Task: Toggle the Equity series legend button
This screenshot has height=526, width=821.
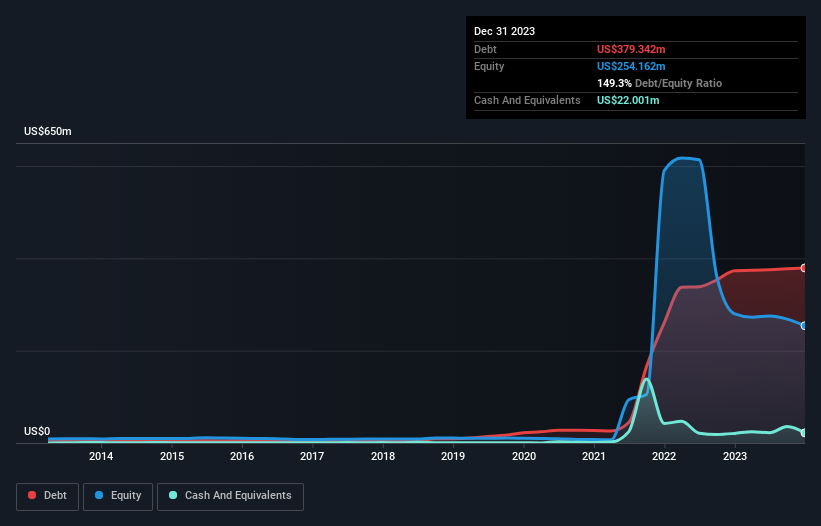Action: [x=118, y=496]
